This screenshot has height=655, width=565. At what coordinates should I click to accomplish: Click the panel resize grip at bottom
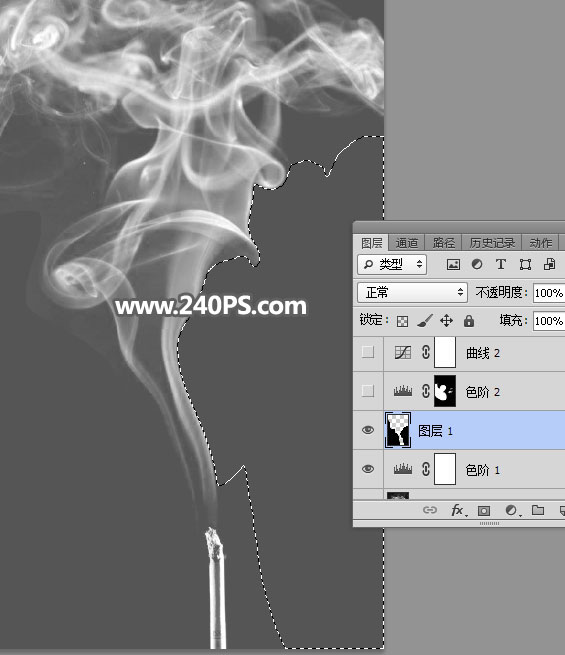tap(489, 523)
